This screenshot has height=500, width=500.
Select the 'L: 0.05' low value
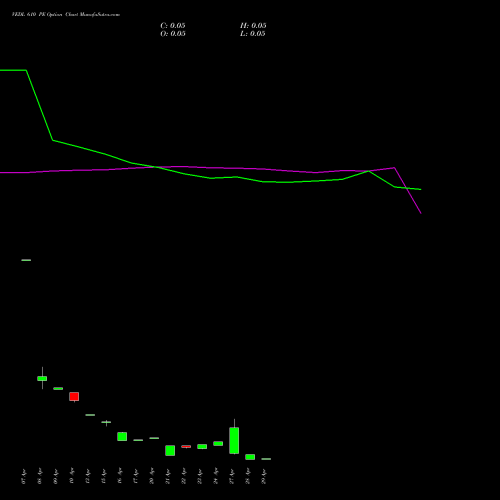253,34
